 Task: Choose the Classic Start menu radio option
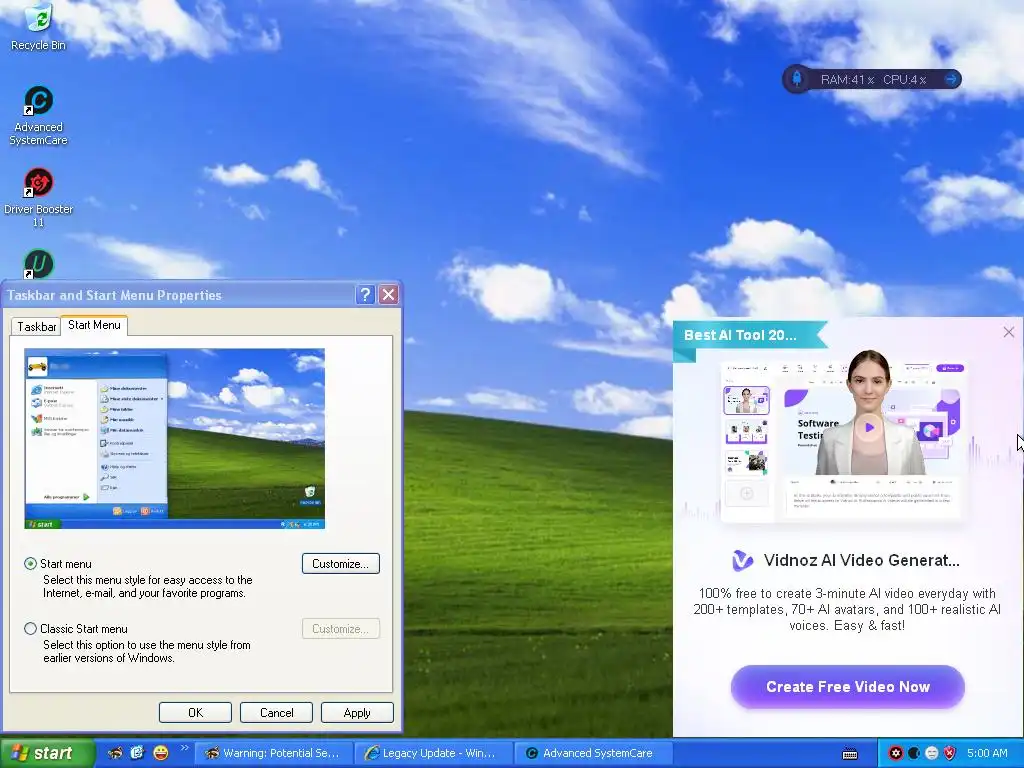click(30, 629)
